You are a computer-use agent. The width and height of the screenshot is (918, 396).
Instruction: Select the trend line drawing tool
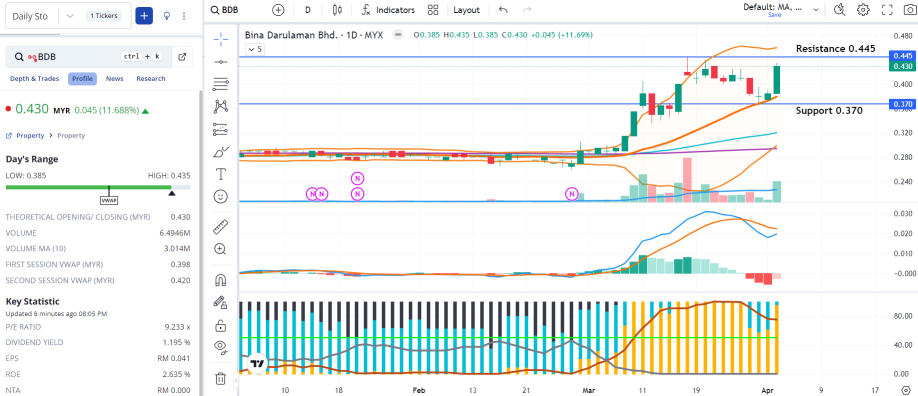[x=221, y=62]
